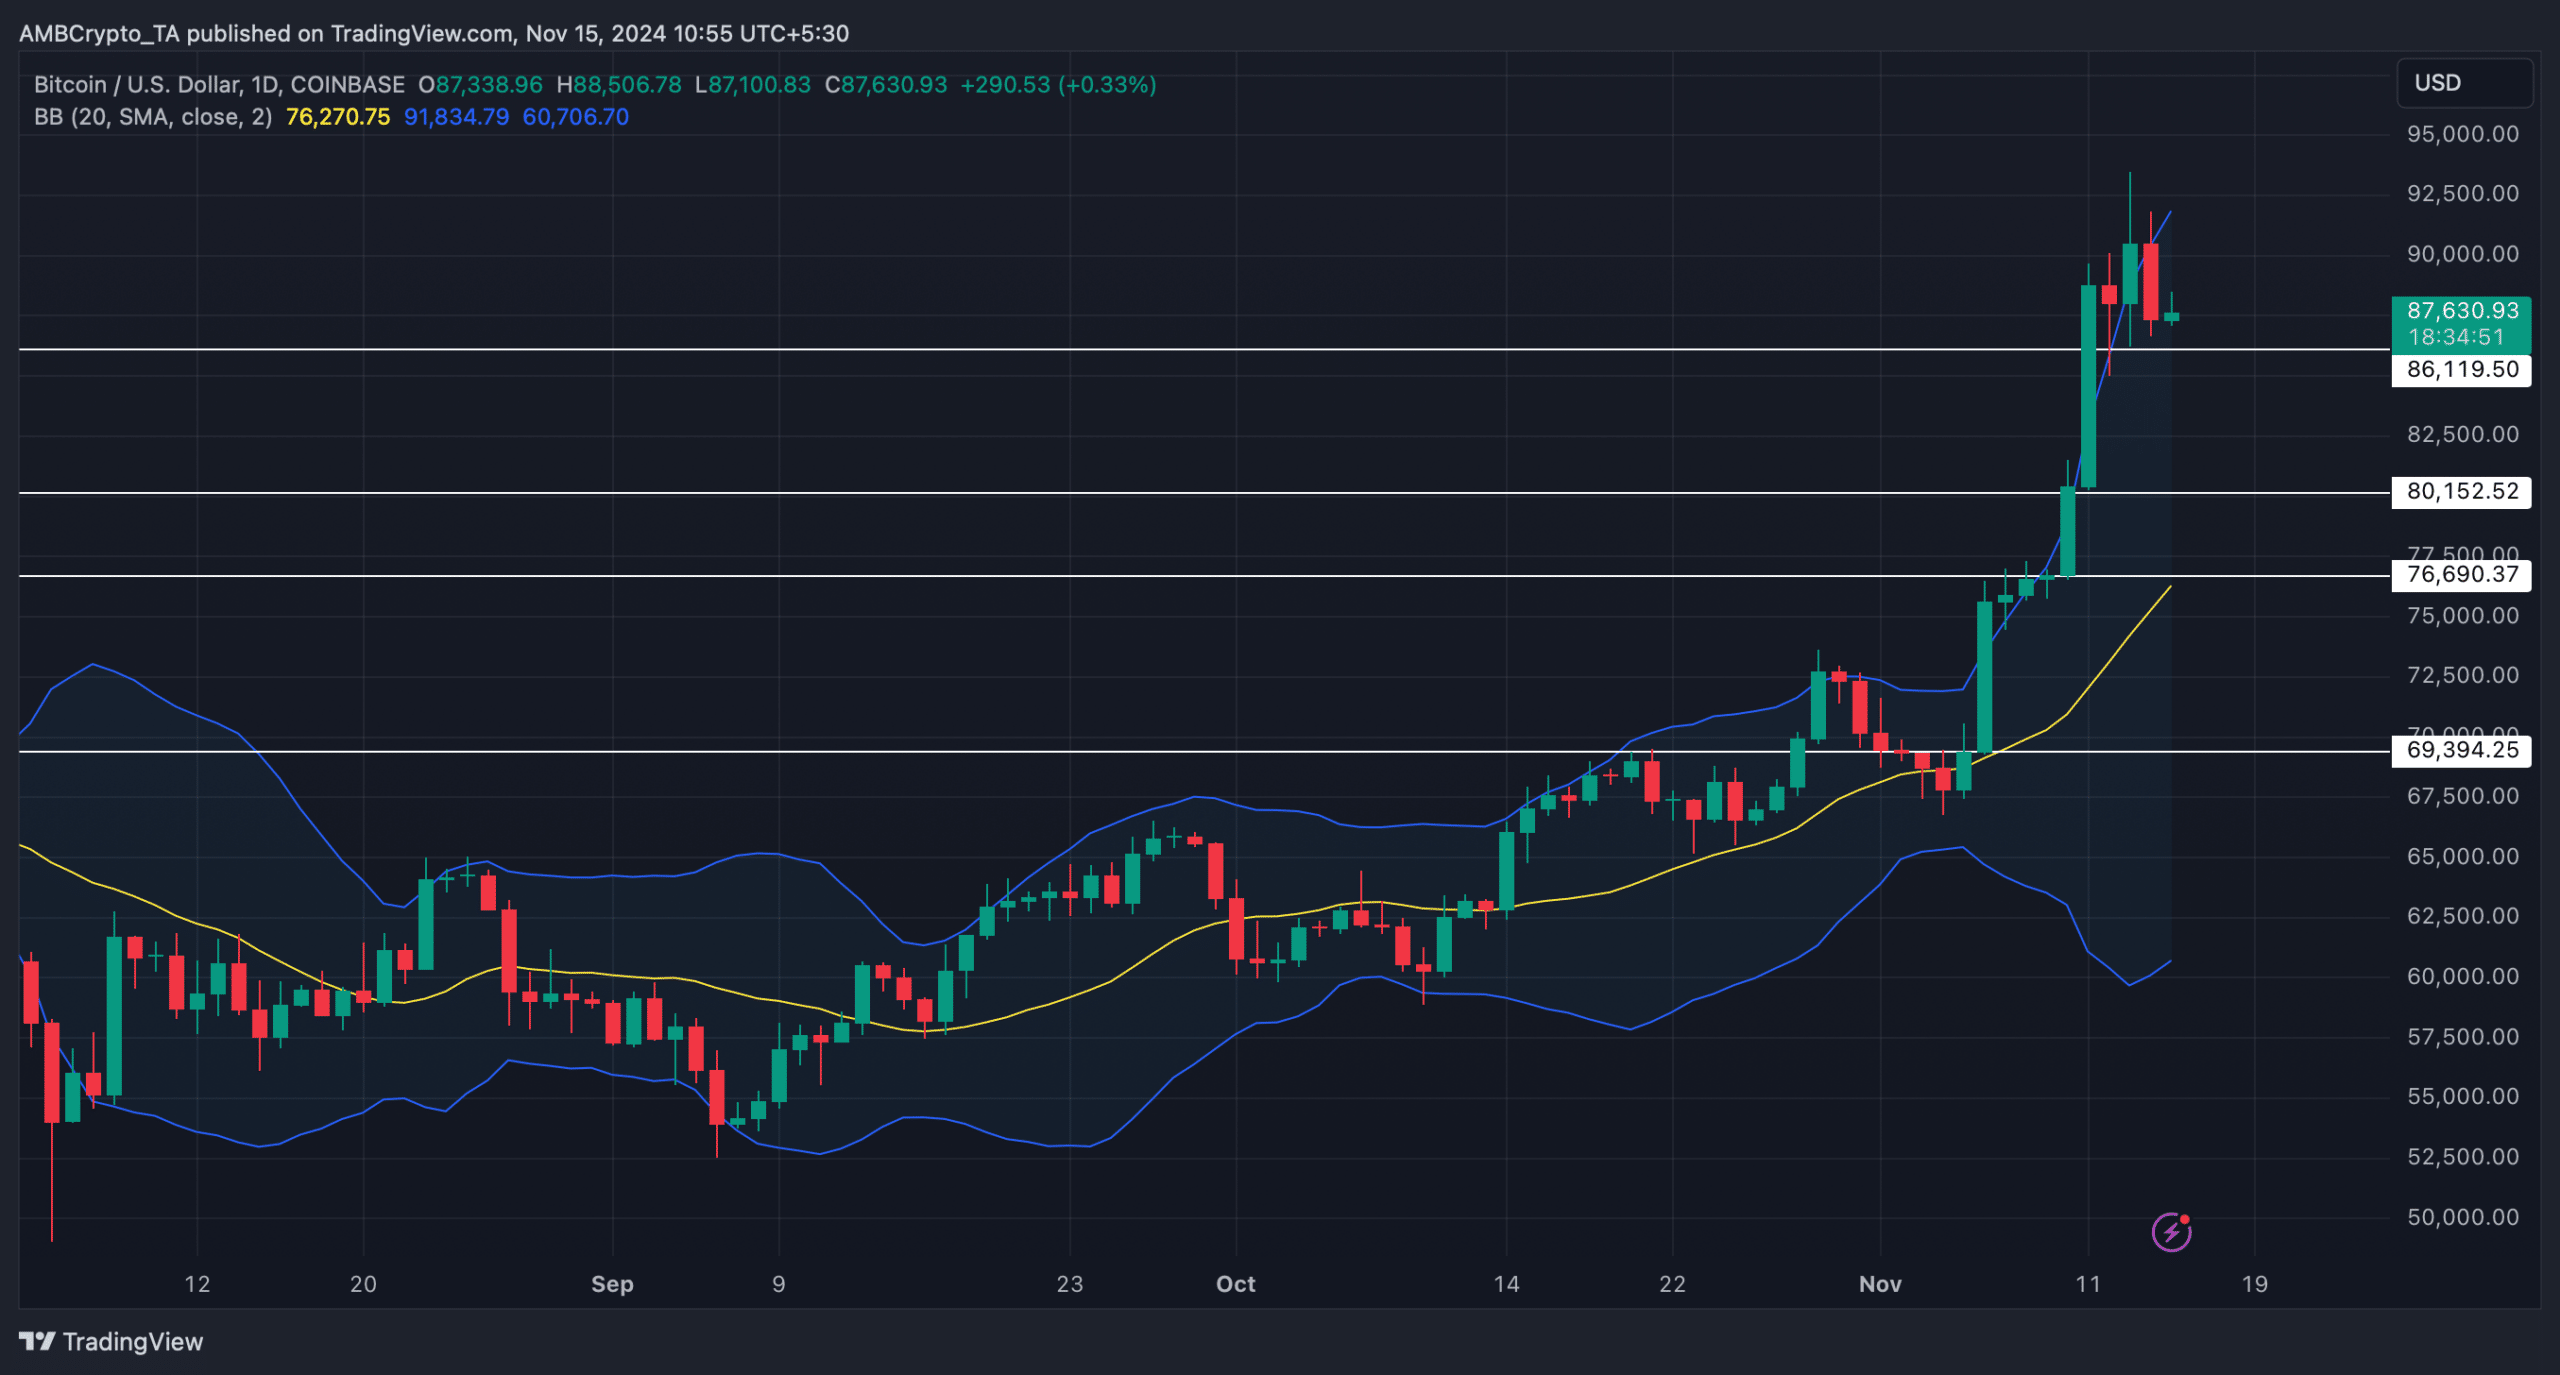
Task: Click the 72,500.00 price axis label
Action: click(x=2463, y=676)
